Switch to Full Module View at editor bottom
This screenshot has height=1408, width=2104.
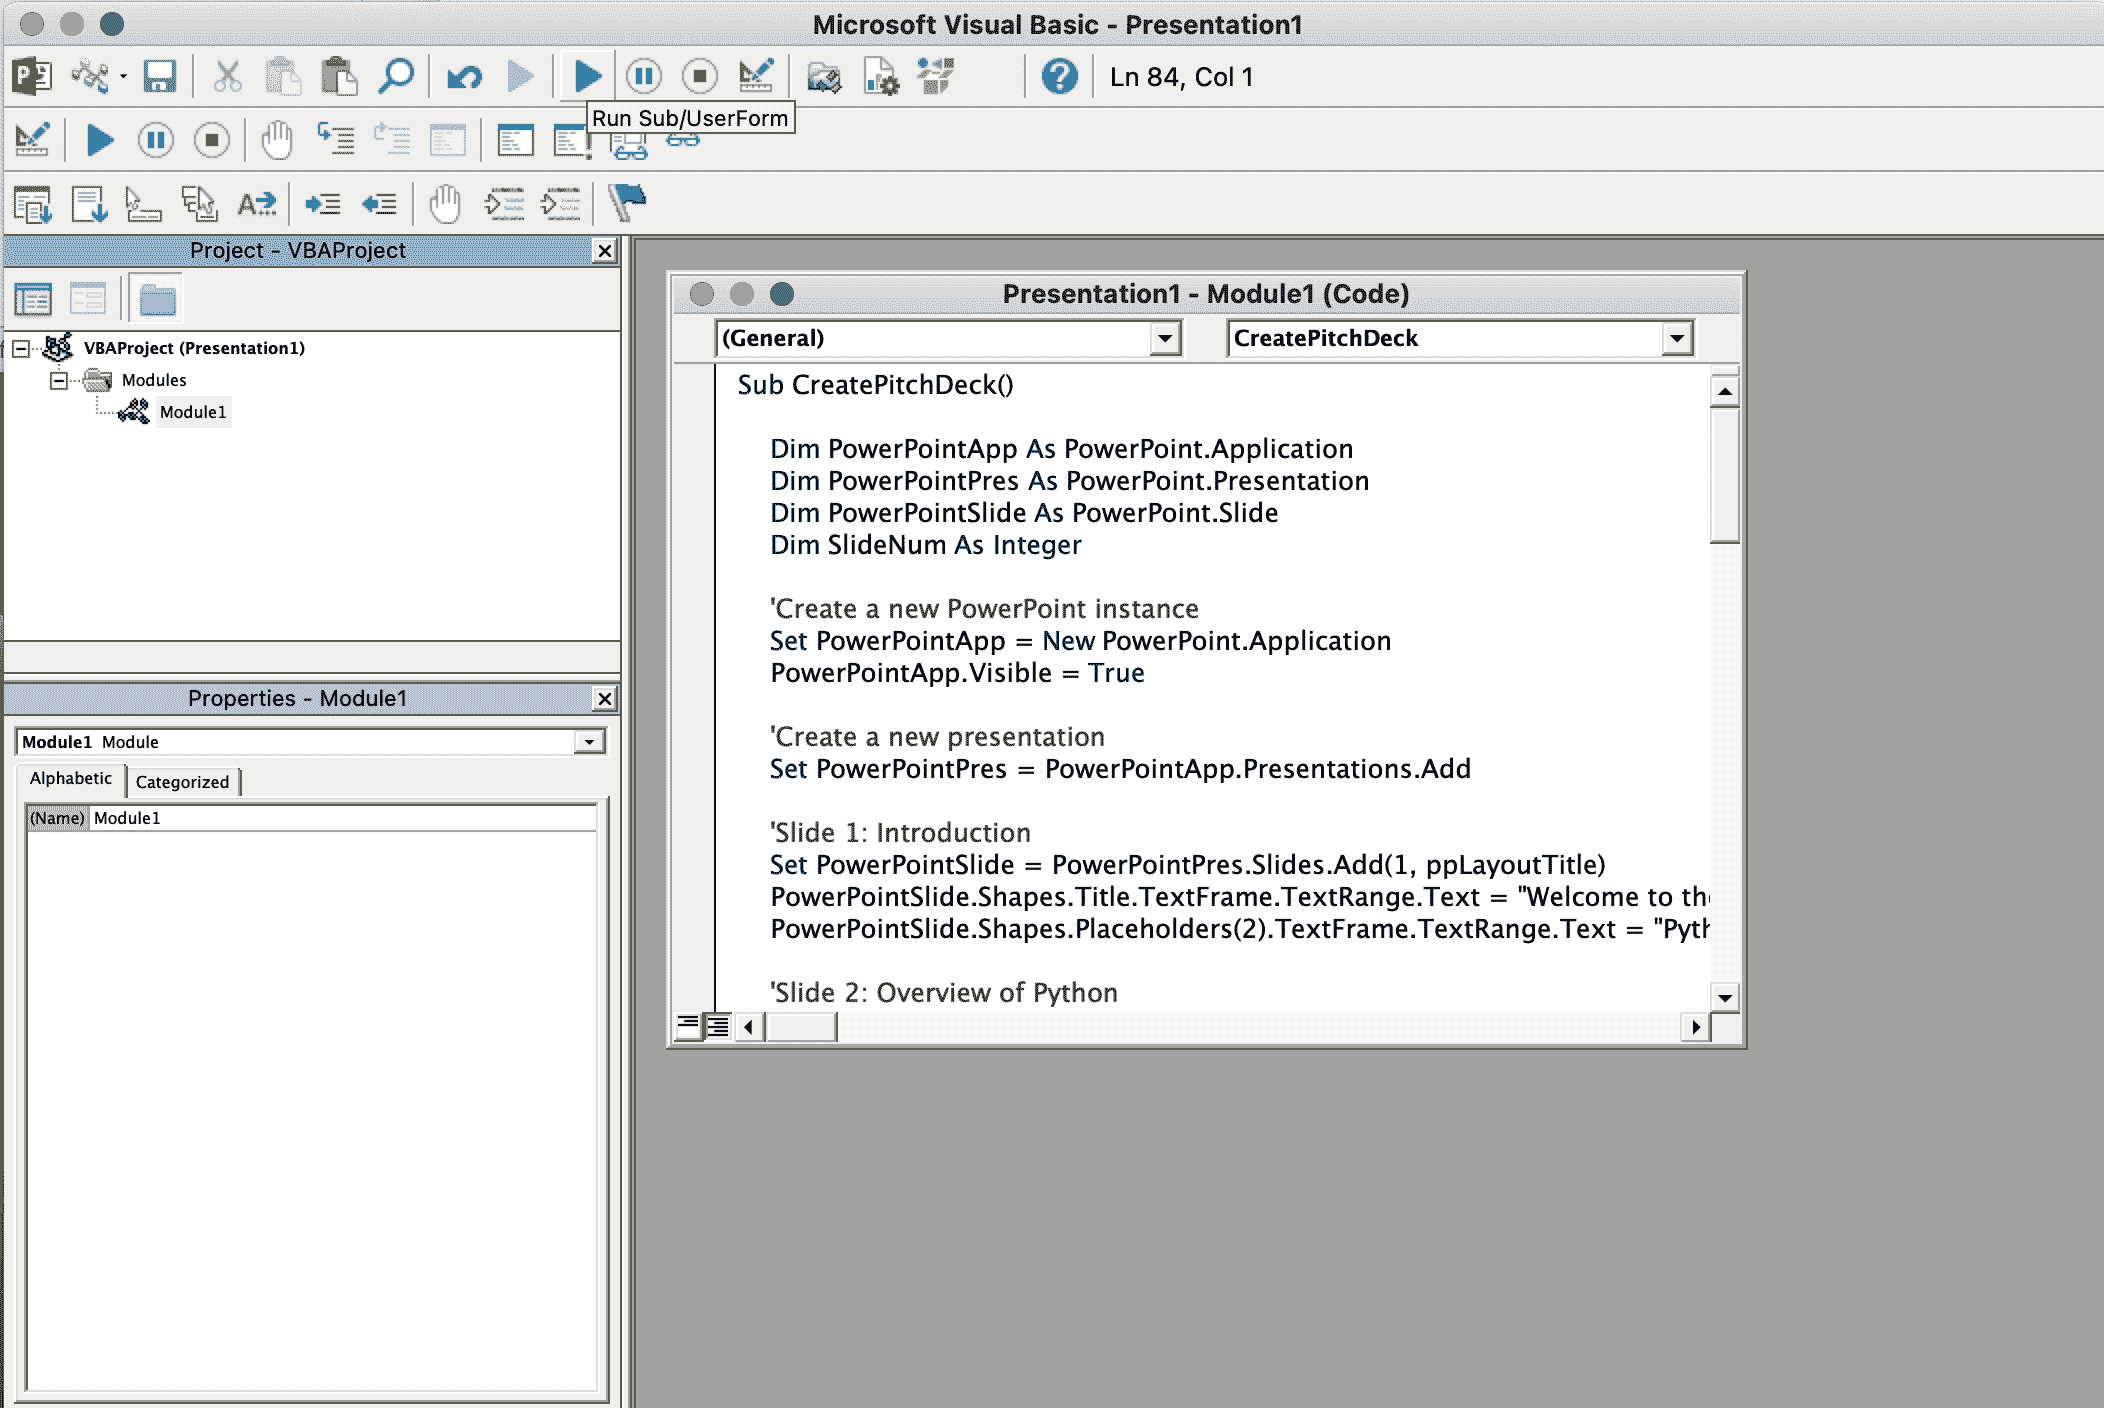(717, 1026)
